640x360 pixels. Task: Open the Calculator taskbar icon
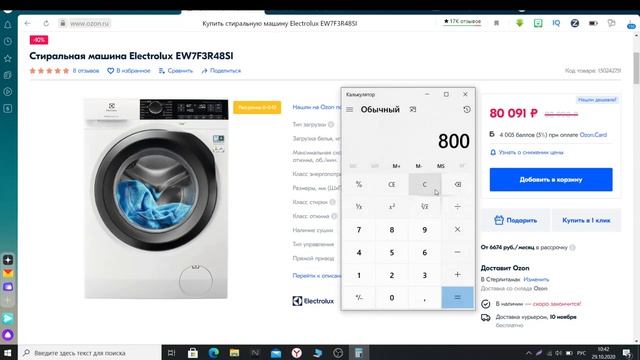(359, 353)
